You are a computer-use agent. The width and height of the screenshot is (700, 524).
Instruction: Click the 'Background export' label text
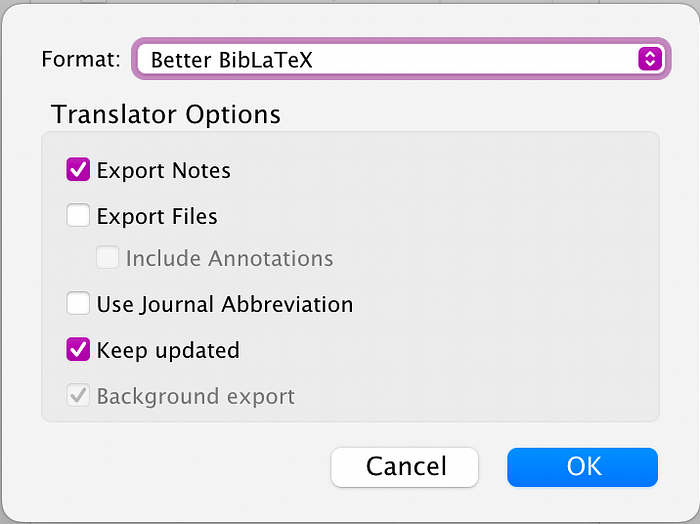pyautogui.click(x=196, y=396)
